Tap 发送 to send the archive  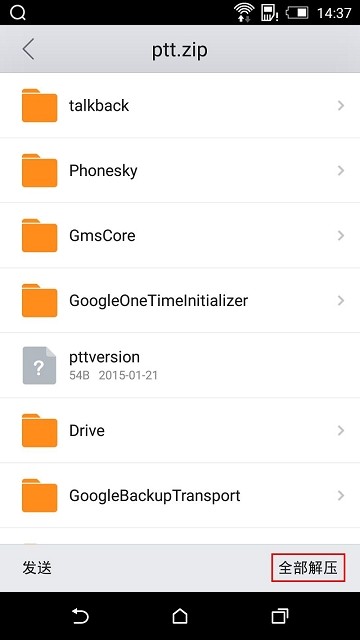[37, 568]
